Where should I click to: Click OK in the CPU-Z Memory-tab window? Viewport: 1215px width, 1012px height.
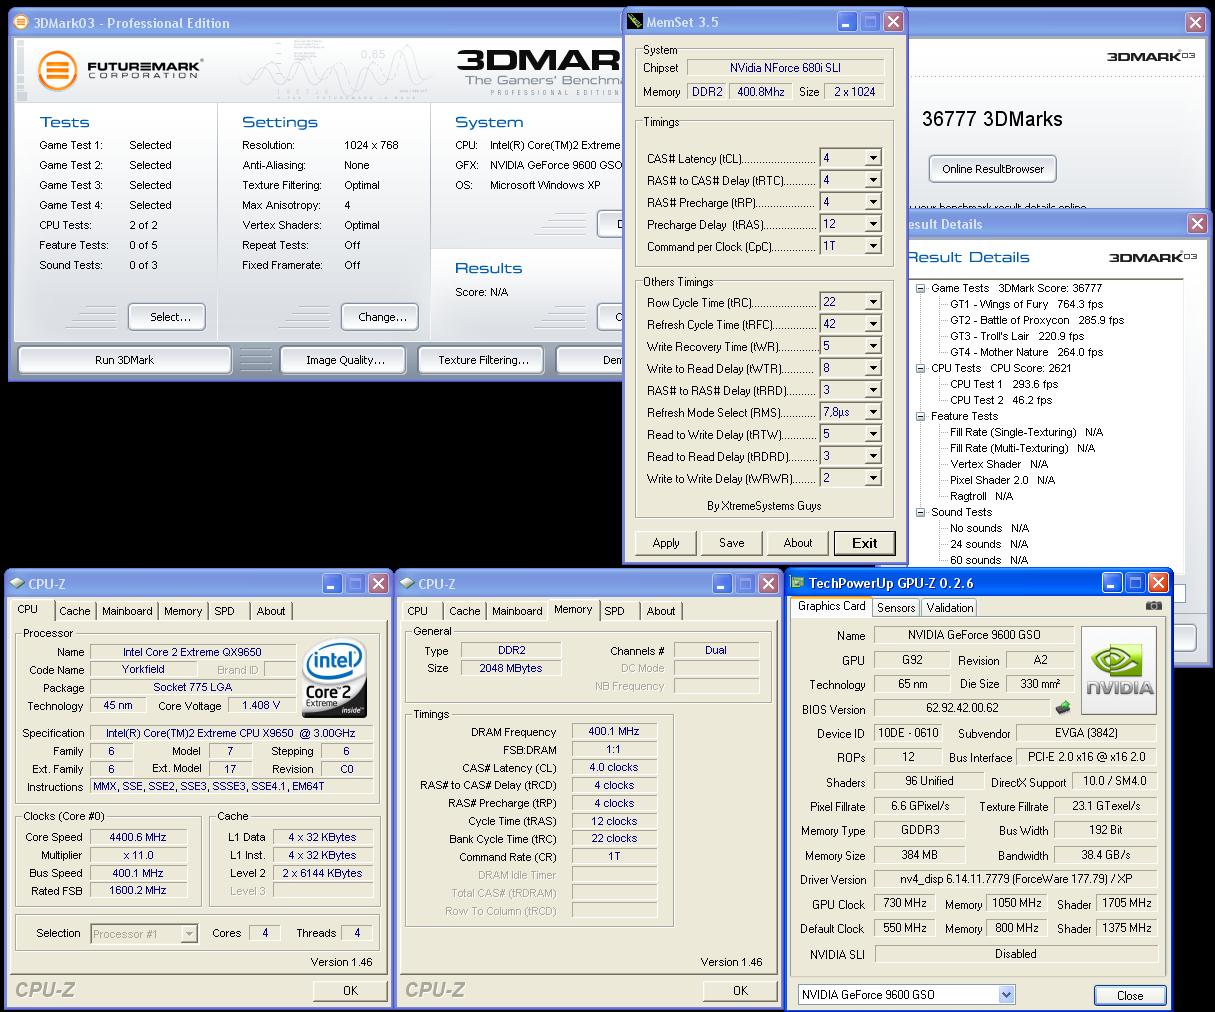coord(740,990)
